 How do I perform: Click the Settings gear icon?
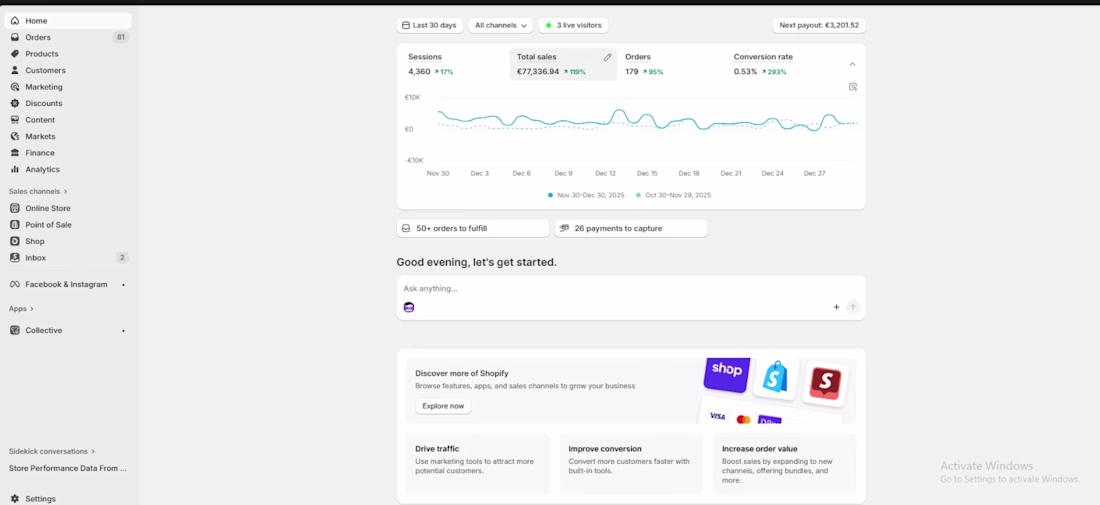15,499
